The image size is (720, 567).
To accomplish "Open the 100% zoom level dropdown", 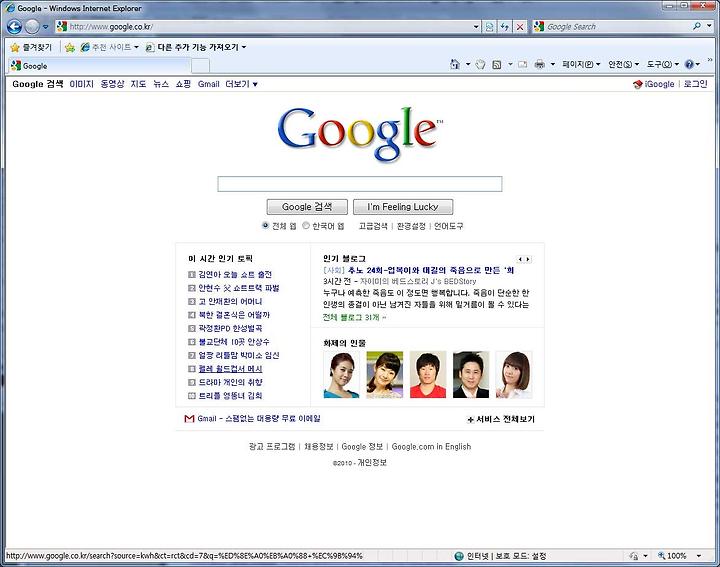I will 699,556.
